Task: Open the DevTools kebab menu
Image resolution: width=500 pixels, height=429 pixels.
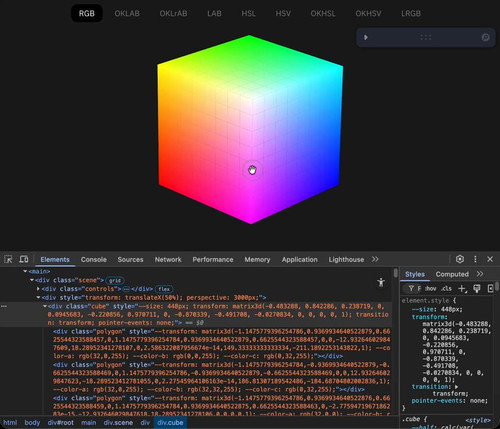Action: click(x=475, y=259)
